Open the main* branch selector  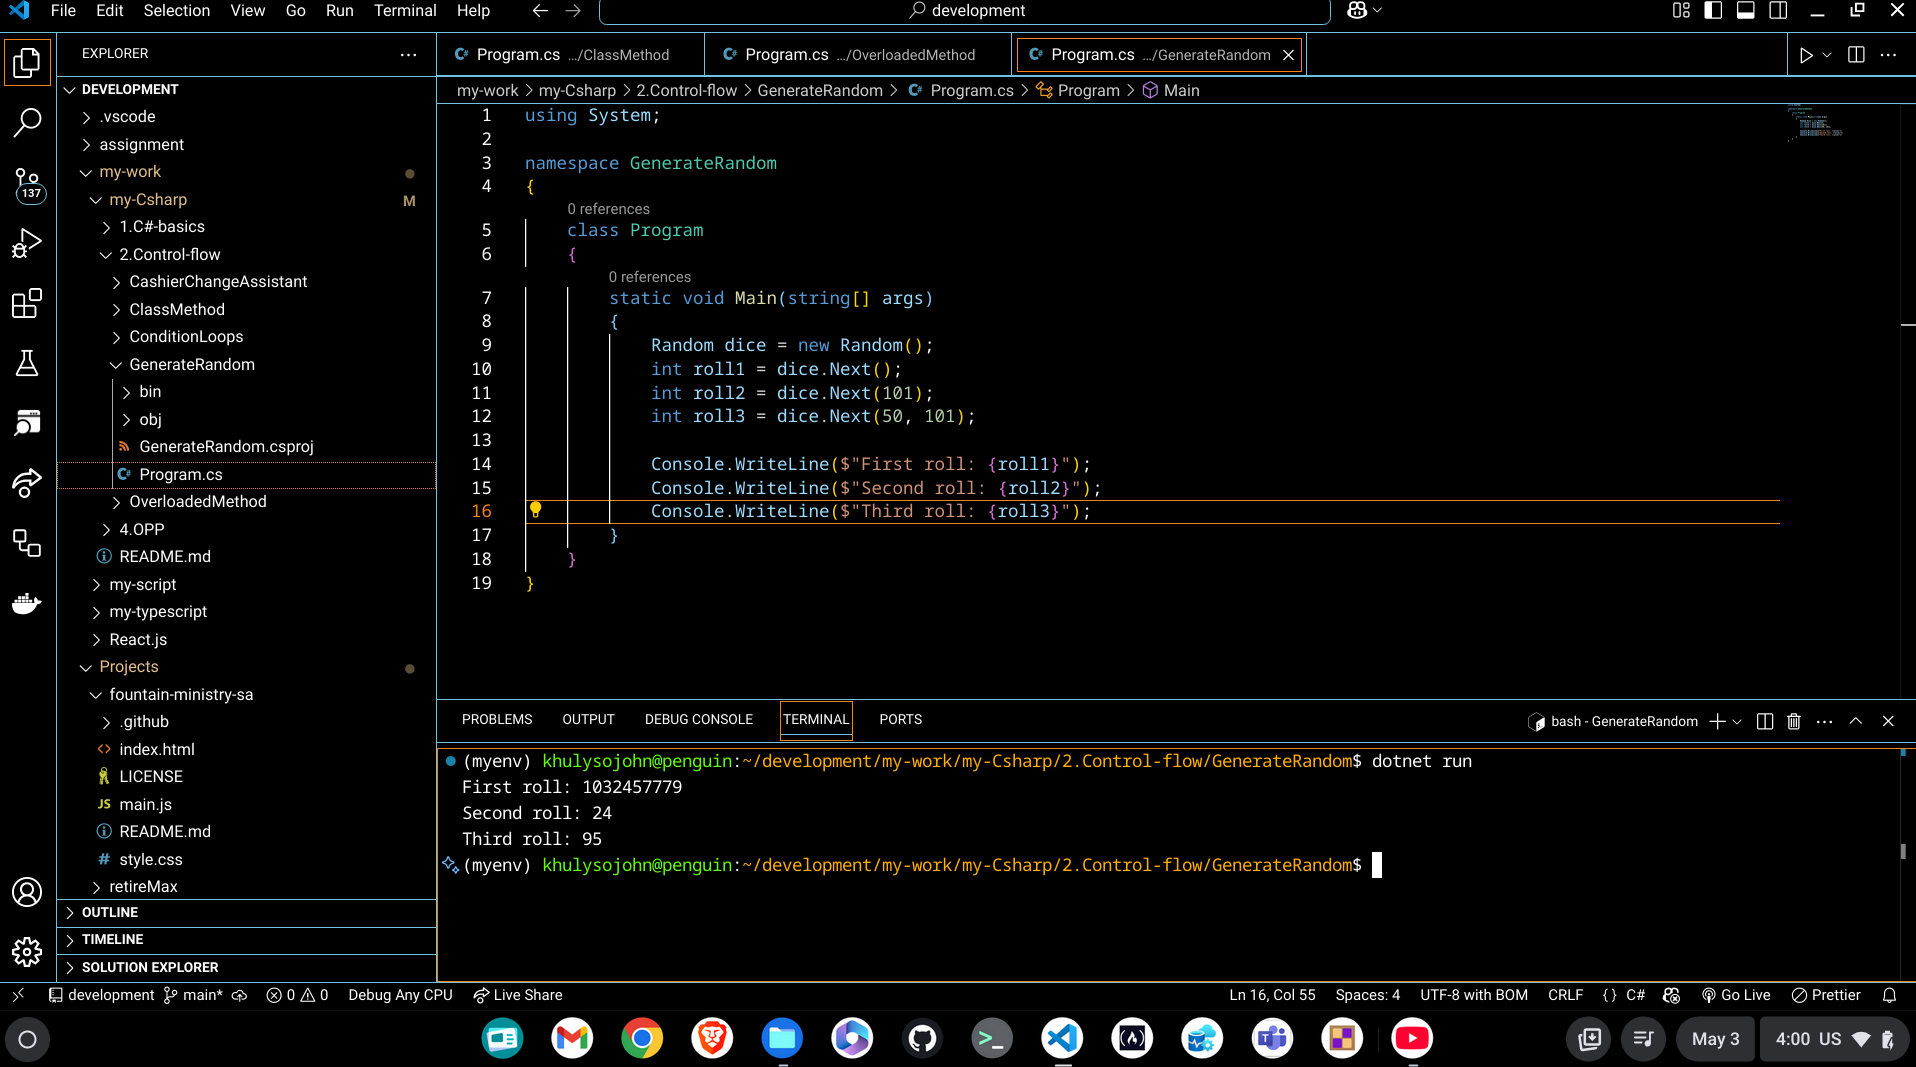click(x=193, y=995)
